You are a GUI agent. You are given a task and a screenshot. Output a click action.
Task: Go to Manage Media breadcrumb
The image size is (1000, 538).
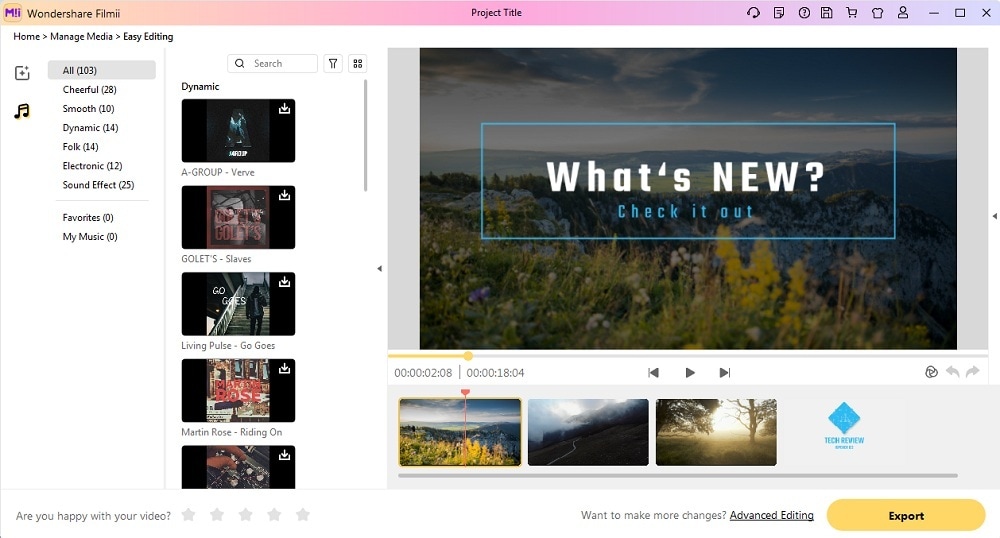[81, 36]
